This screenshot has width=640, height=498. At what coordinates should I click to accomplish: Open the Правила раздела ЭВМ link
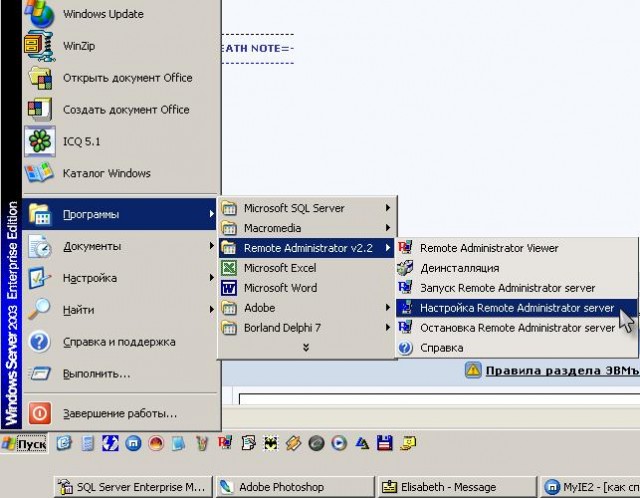(561, 370)
